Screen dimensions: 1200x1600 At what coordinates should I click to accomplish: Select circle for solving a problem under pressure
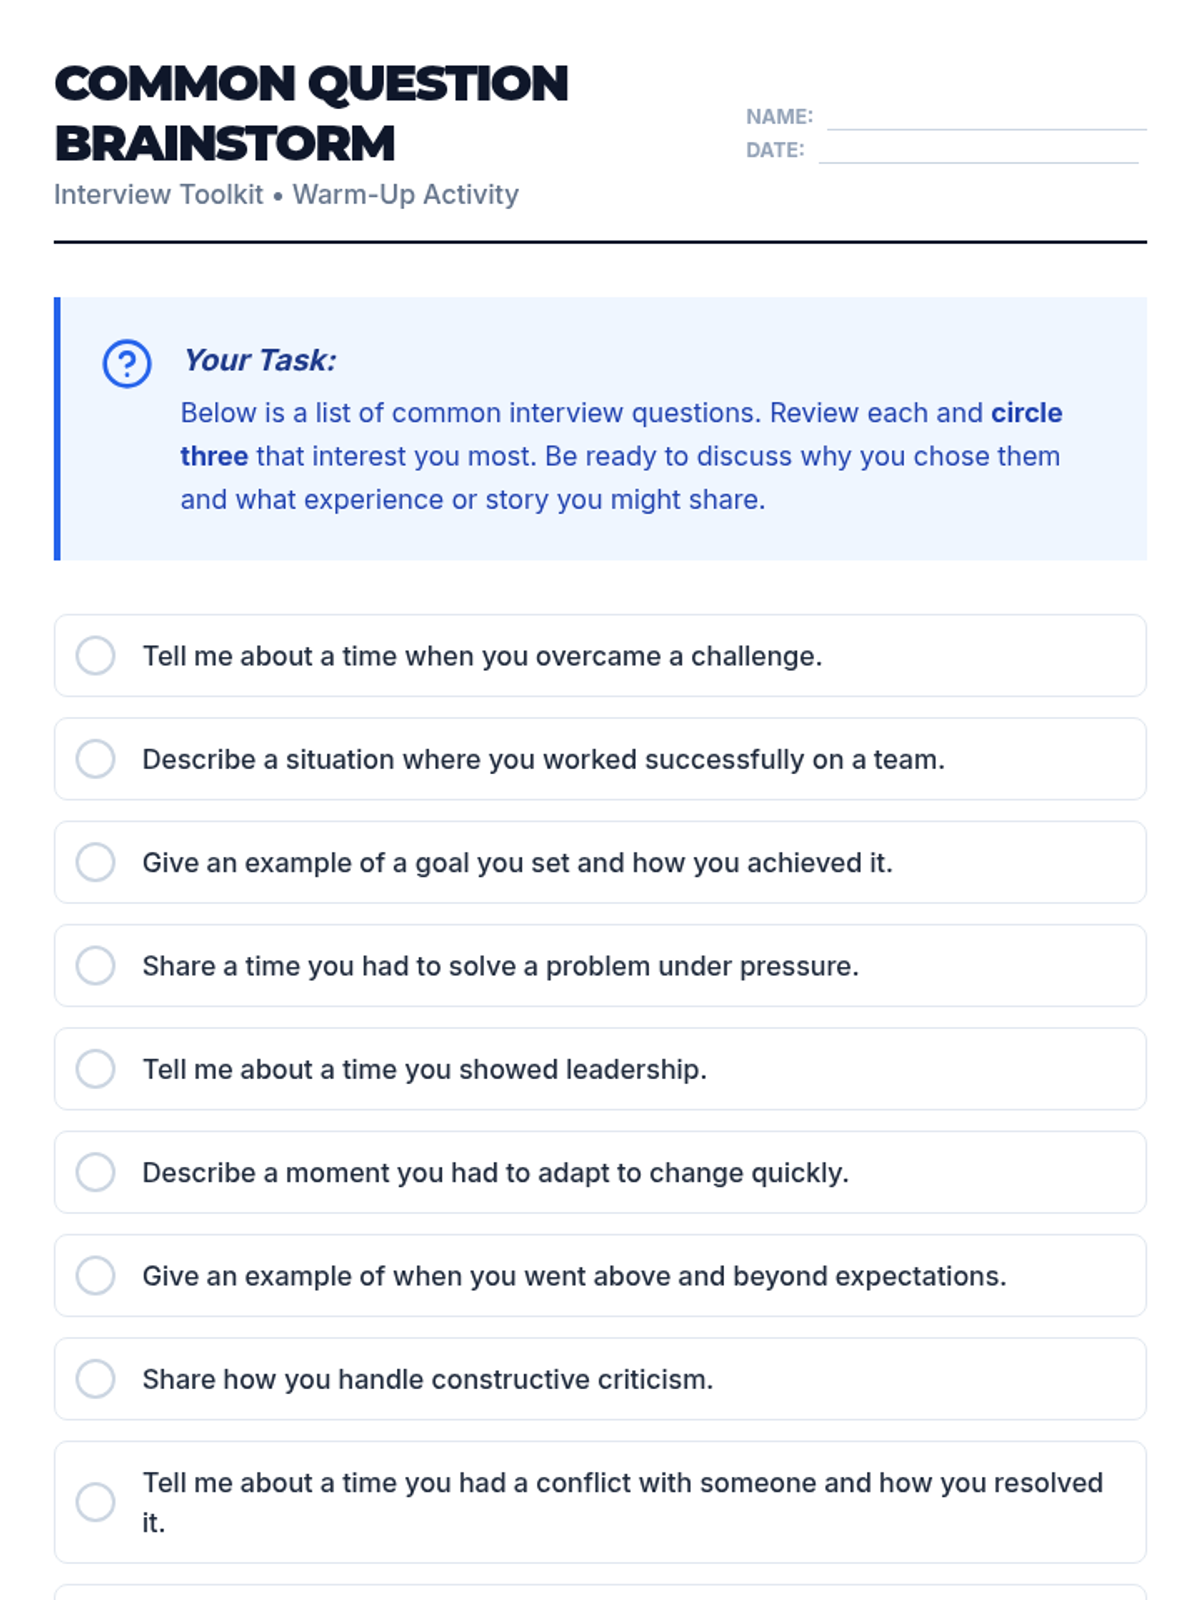click(x=96, y=966)
